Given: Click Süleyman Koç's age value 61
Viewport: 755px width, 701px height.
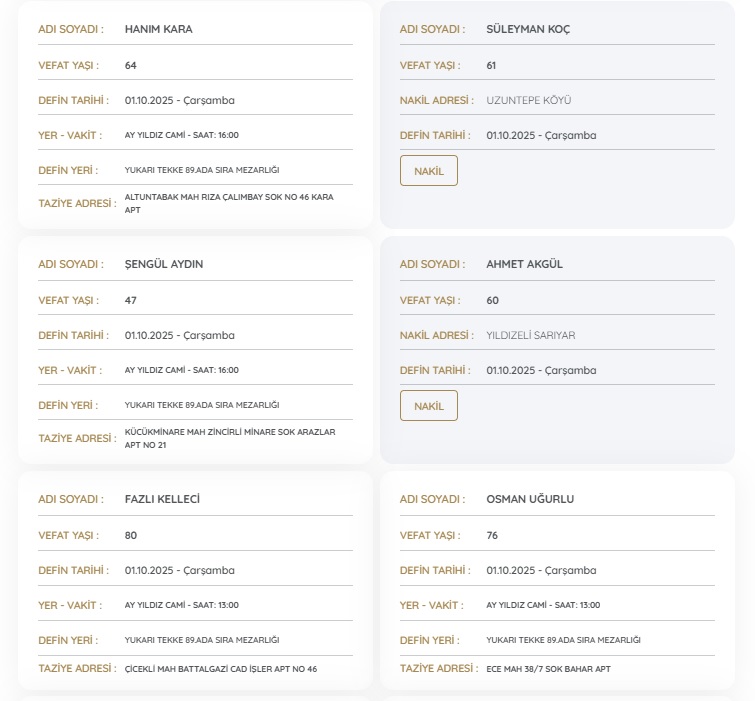Looking at the screenshot, I should [491, 65].
